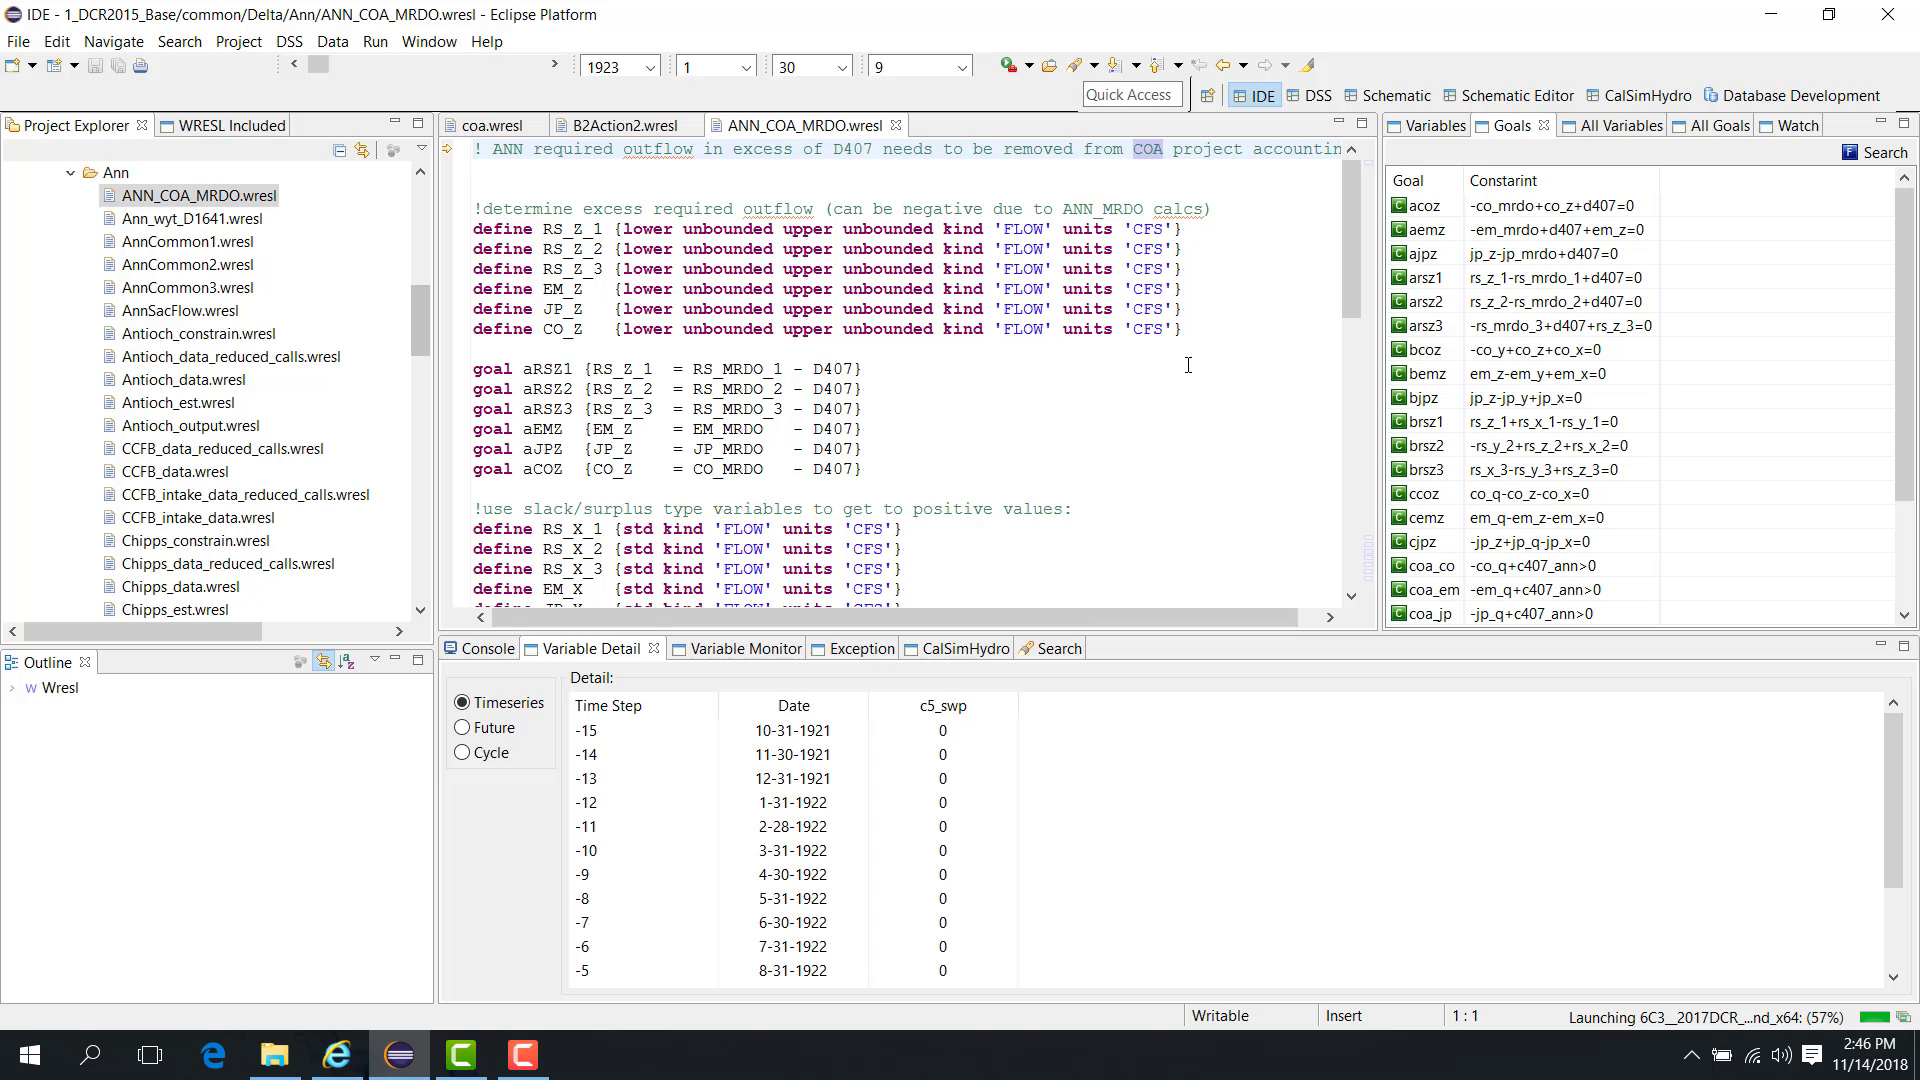Image resolution: width=1920 pixels, height=1080 pixels.
Task: Switch to the CalSimHydro perspective
Action: coord(1638,96)
